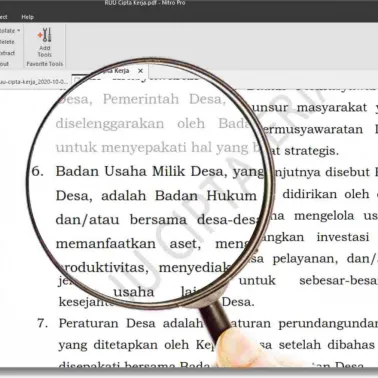
Task: Click the words 'Peraturan Desa adalah'
Action: coord(131,323)
